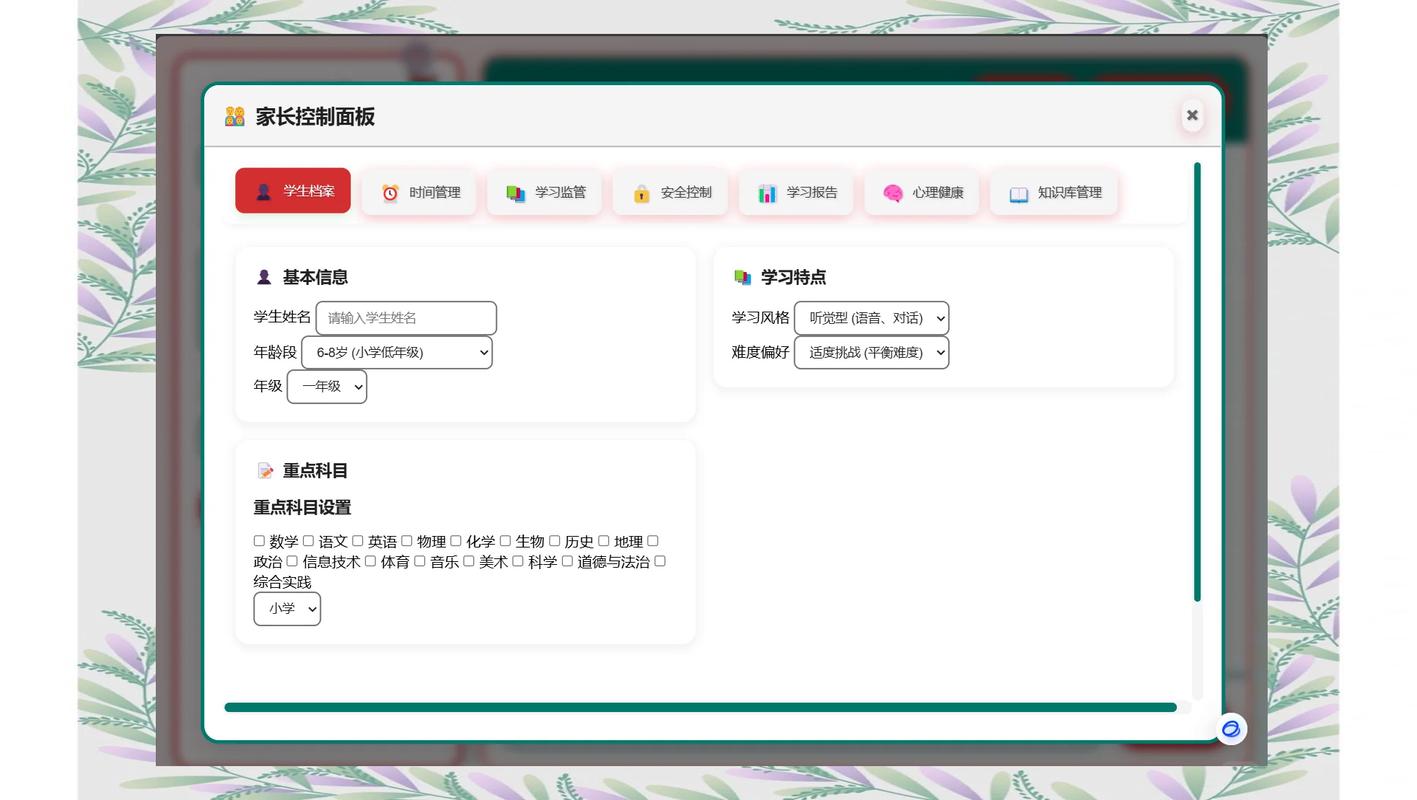Check the 语文 subject checkbox
The height and width of the screenshot is (800, 1417).
pyautogui.click(x=308, y=541)
